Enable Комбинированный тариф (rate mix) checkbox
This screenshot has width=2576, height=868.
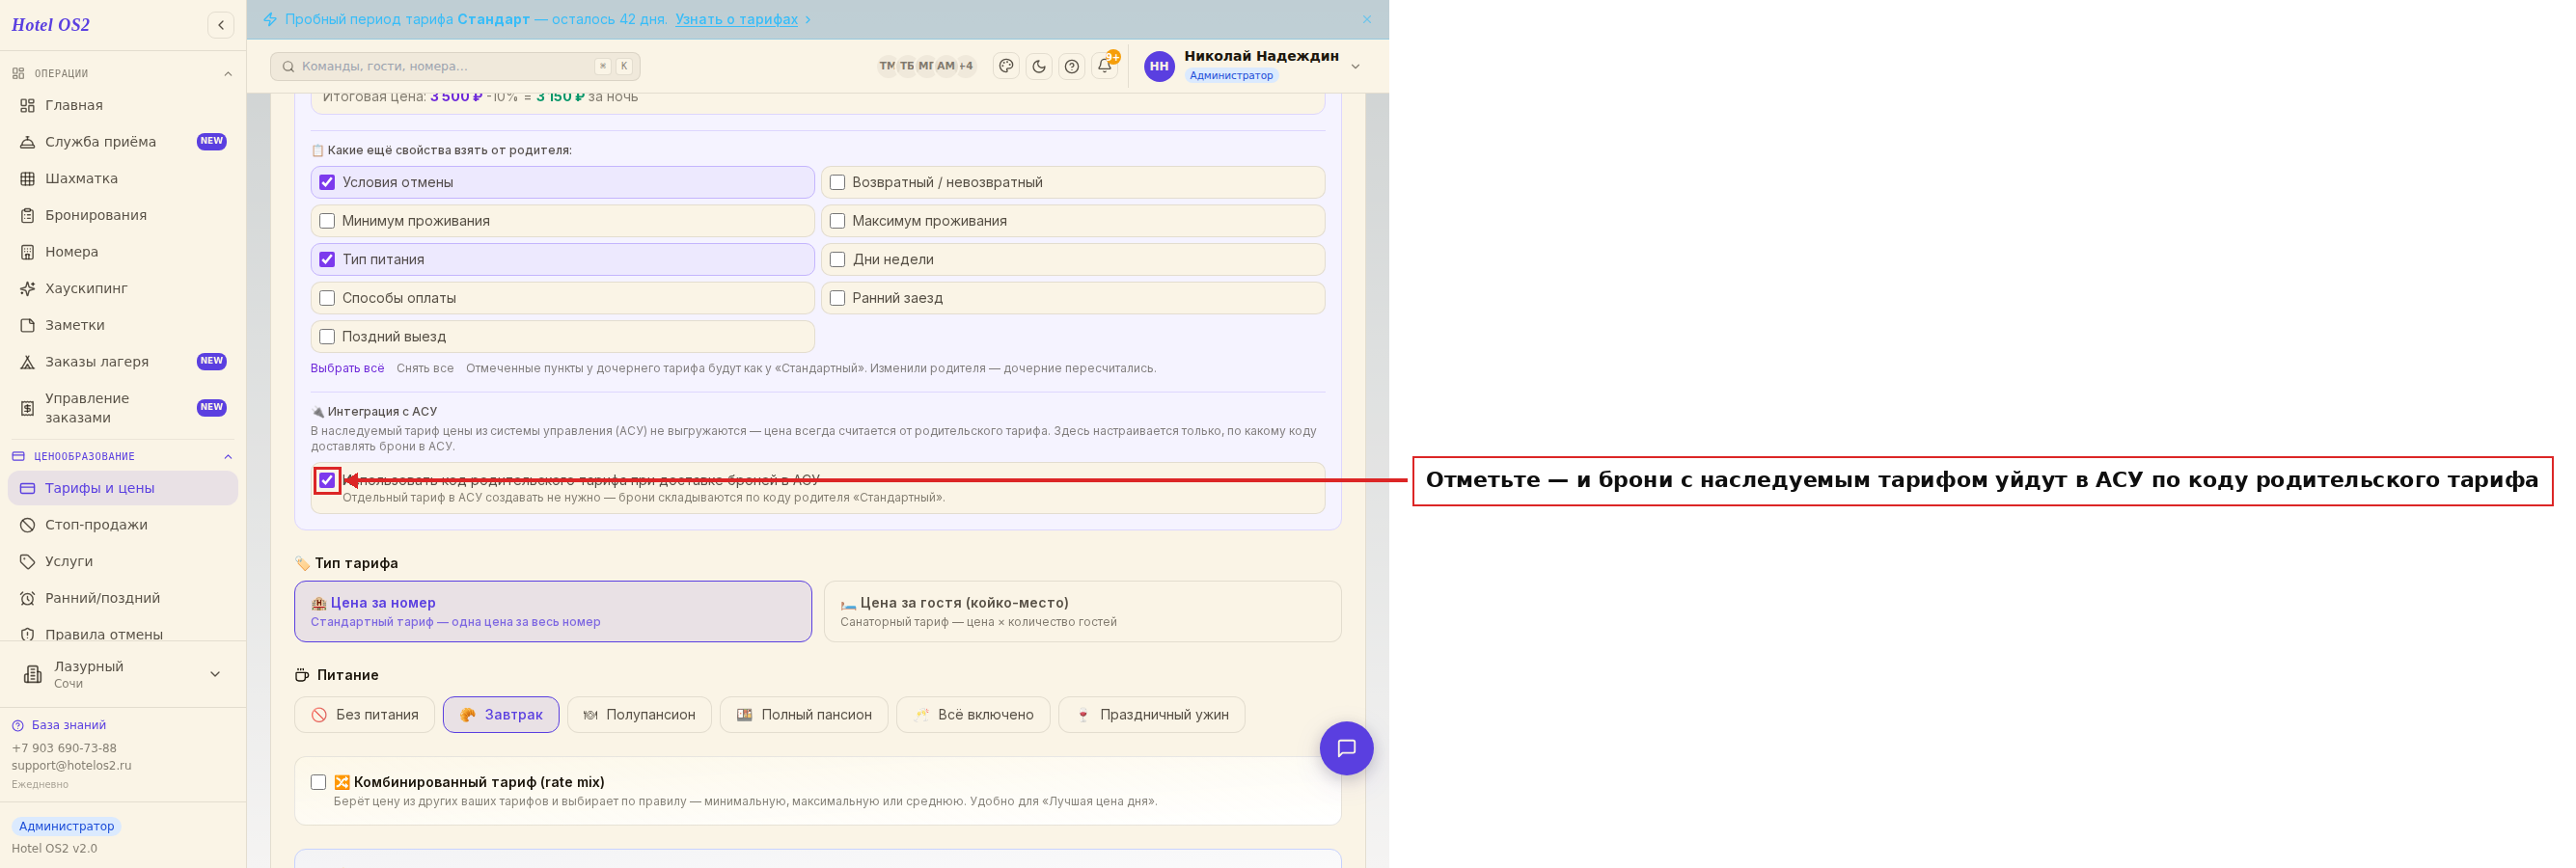point(318,782)
